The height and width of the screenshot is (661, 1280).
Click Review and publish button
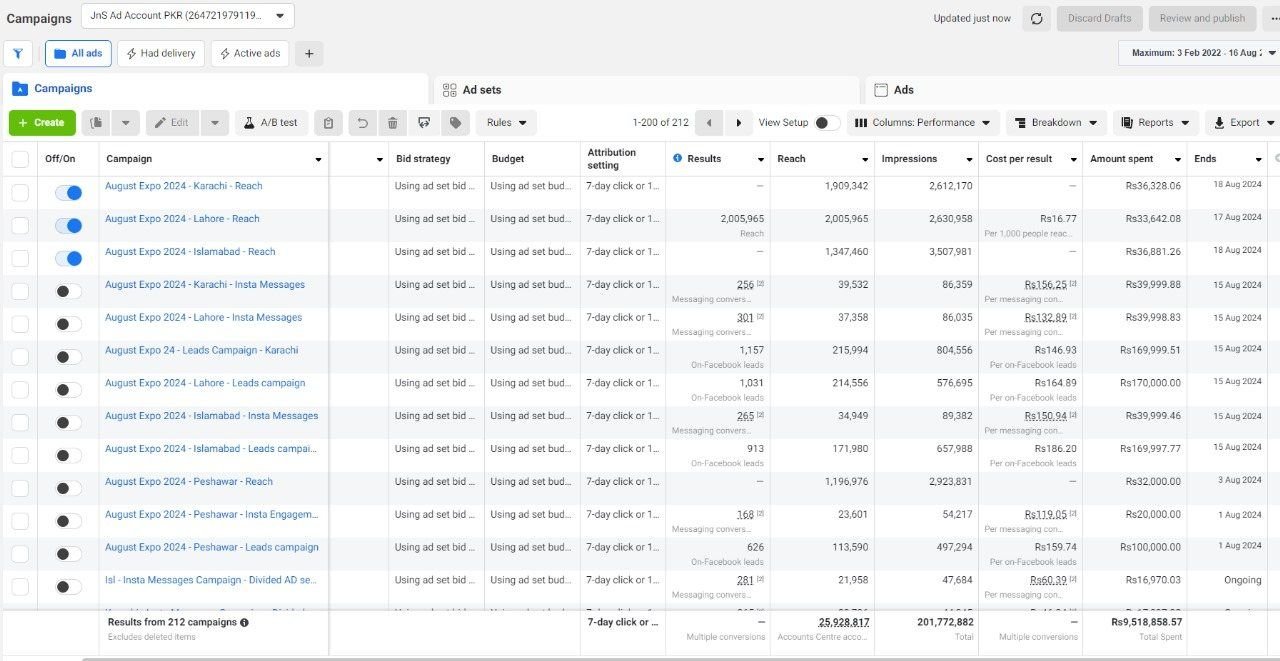point(1202,18)
